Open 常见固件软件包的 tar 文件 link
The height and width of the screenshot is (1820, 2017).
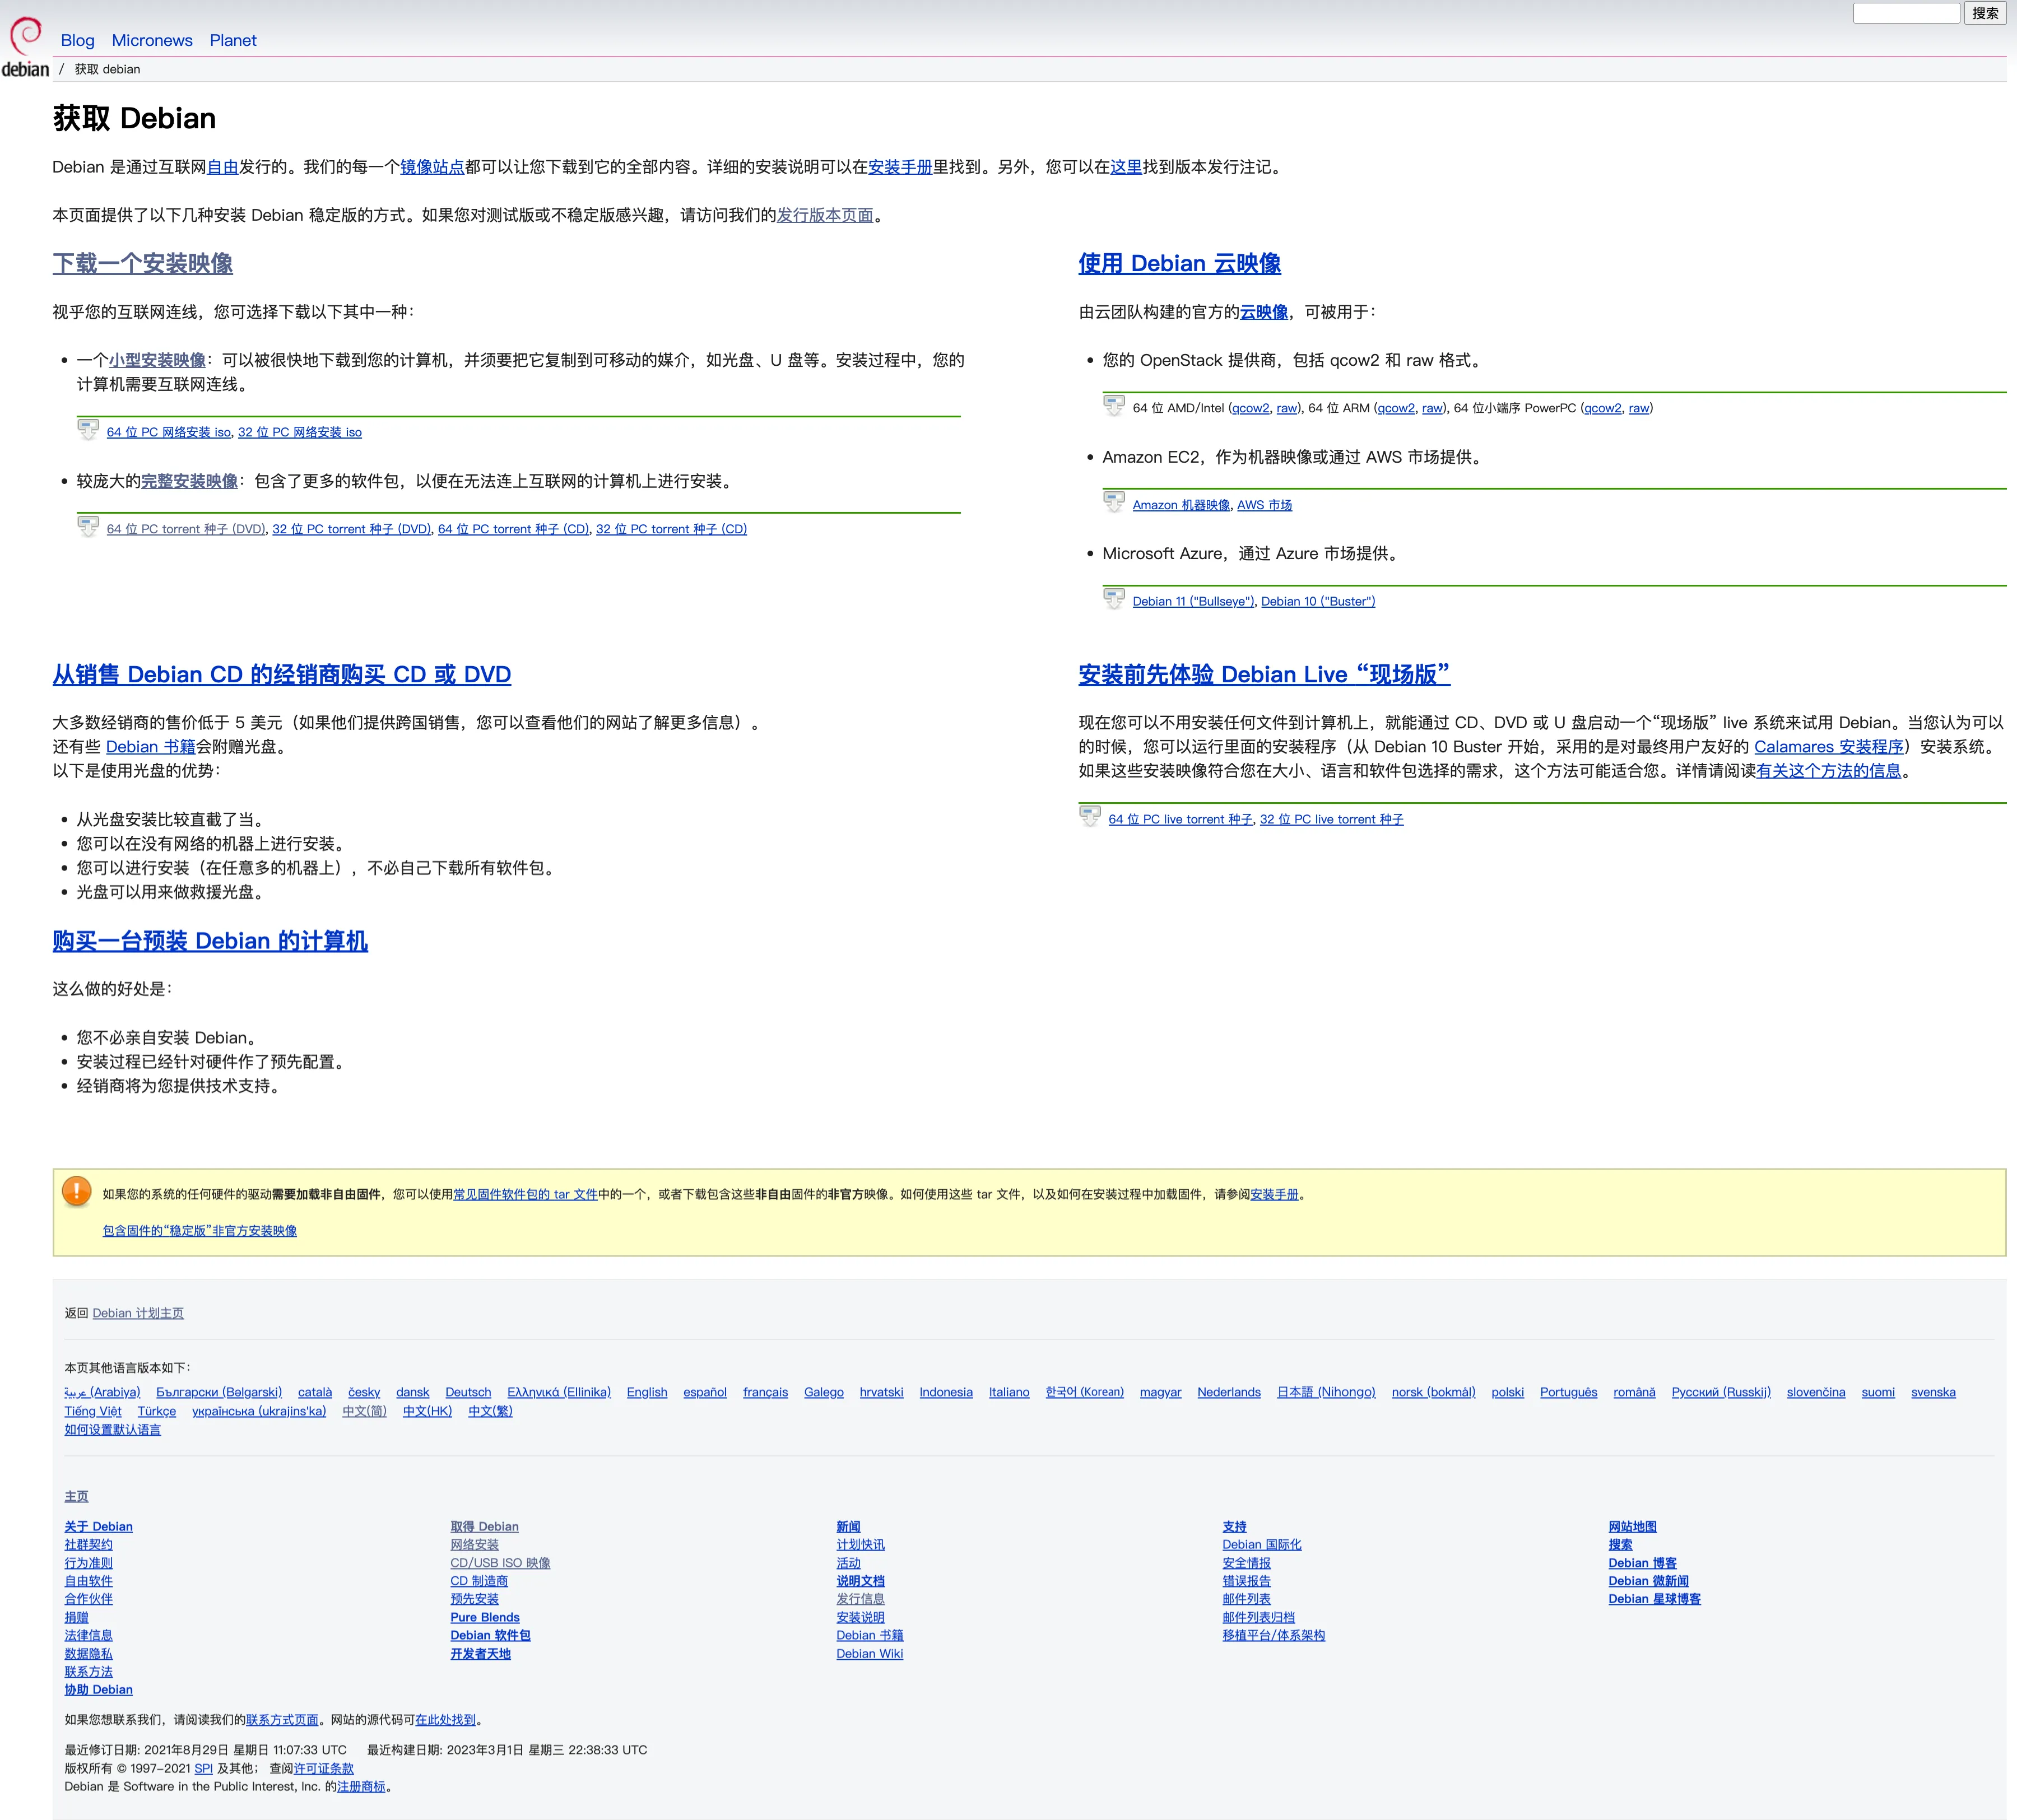pos(526,1194)
